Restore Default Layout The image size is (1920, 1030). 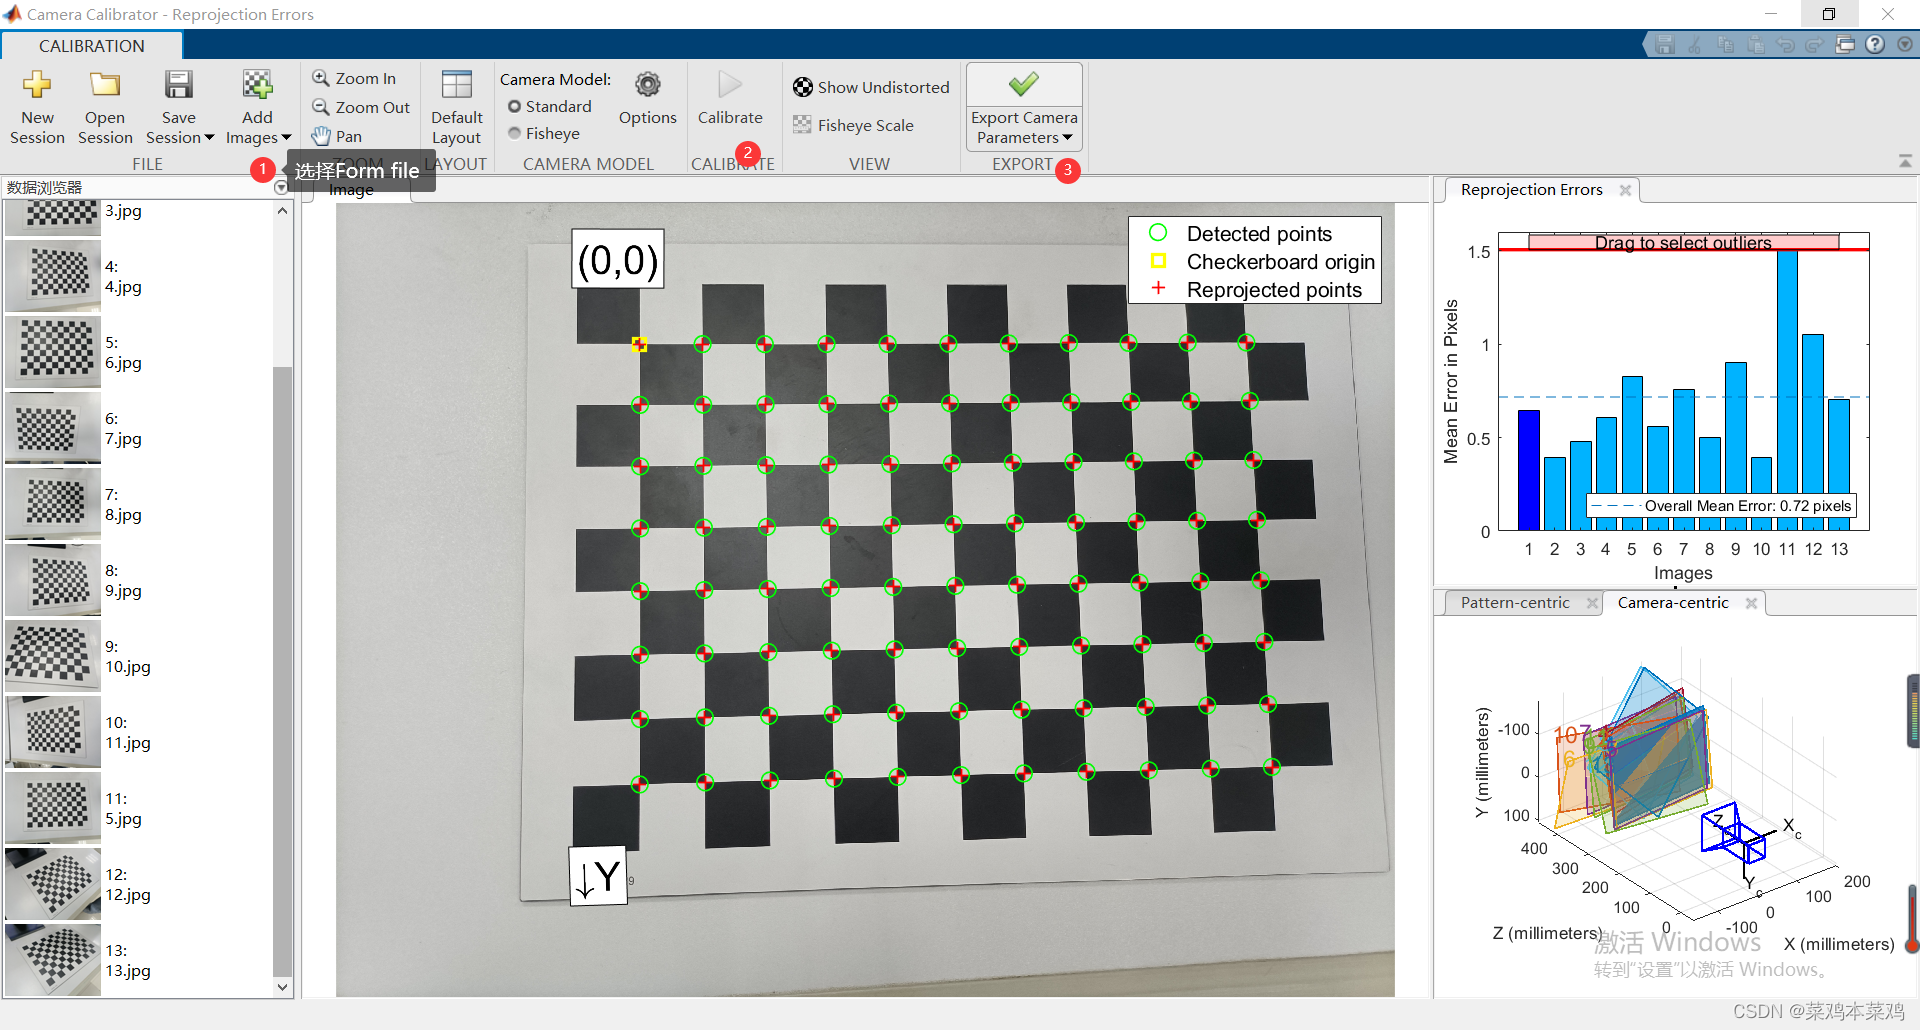(x=457, y=107)
